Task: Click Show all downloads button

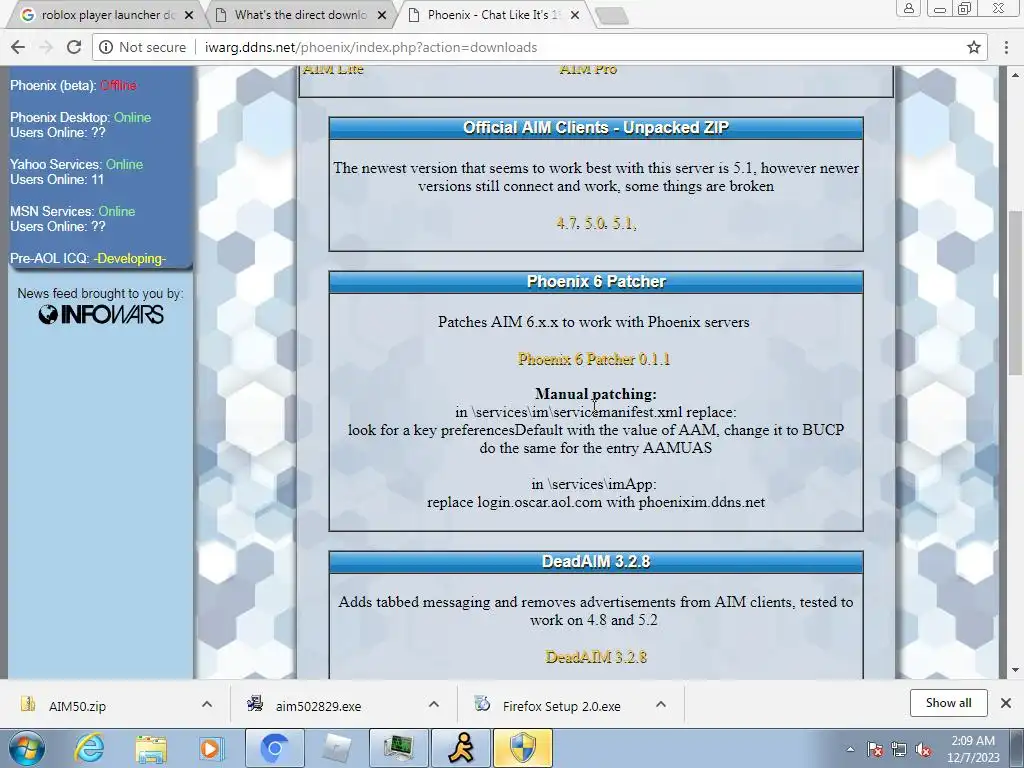Action: pos(948,703)
